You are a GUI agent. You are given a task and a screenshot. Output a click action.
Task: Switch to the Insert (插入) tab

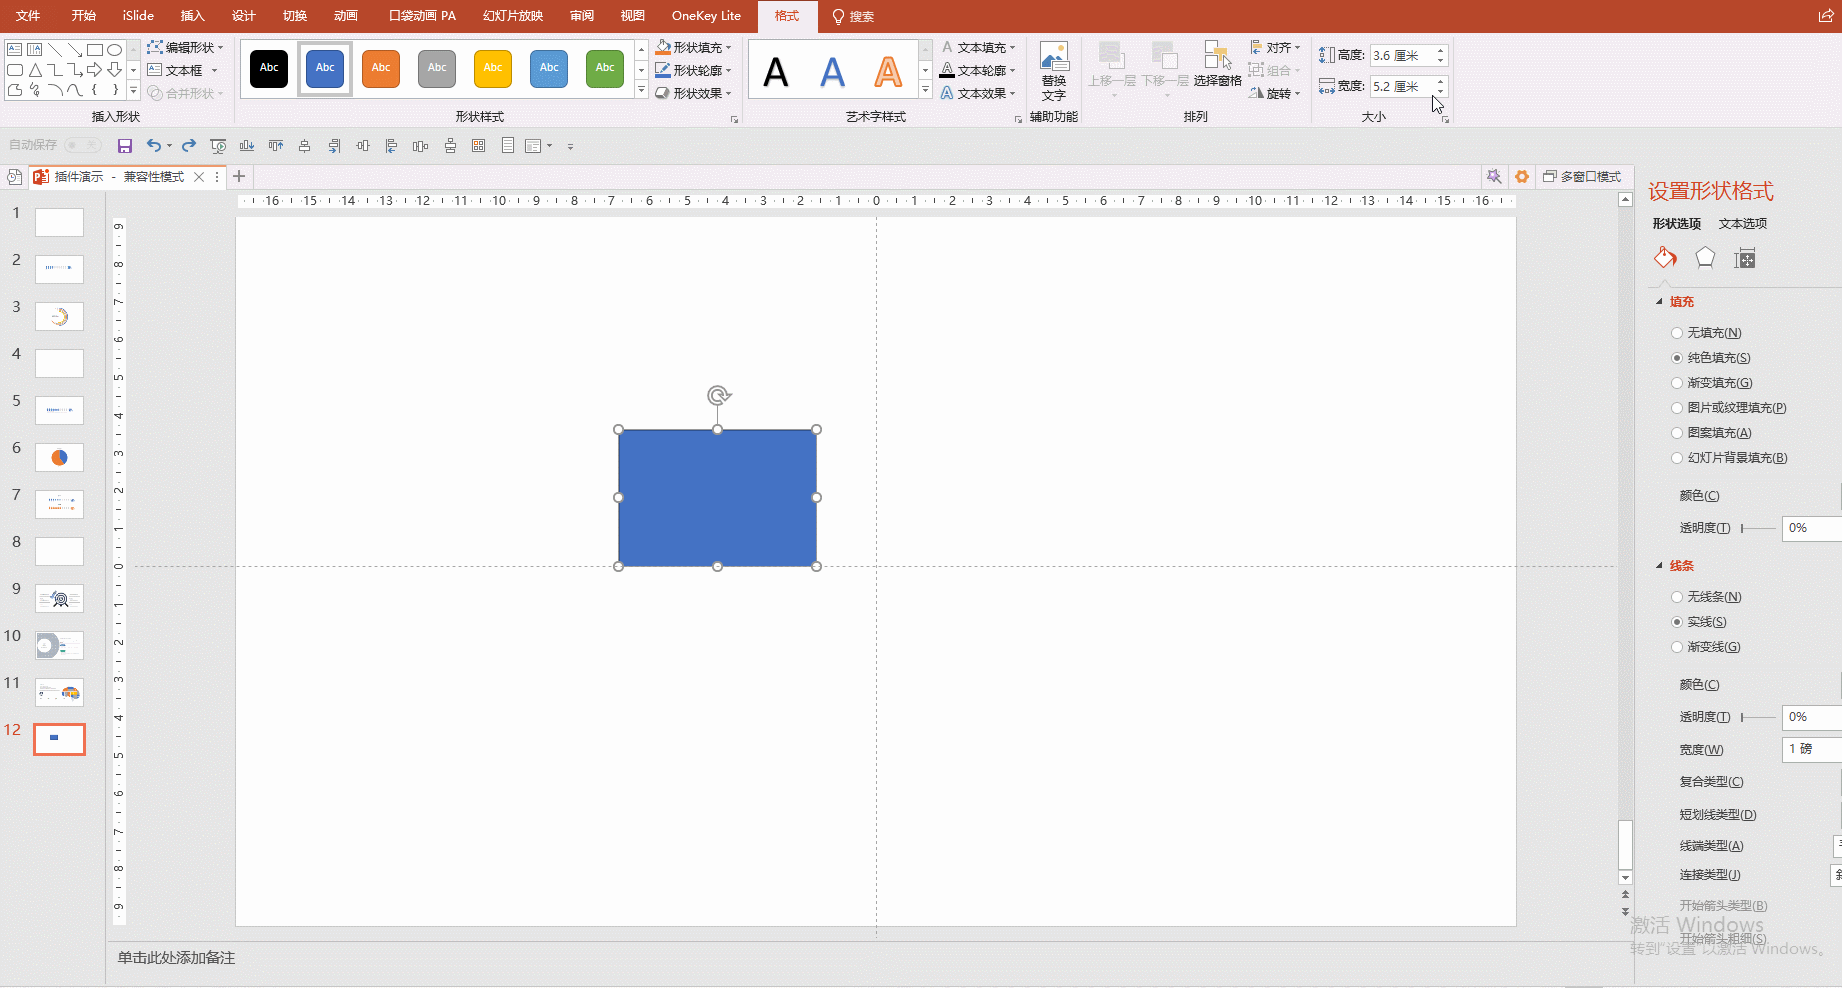click(x=192, y=16)
